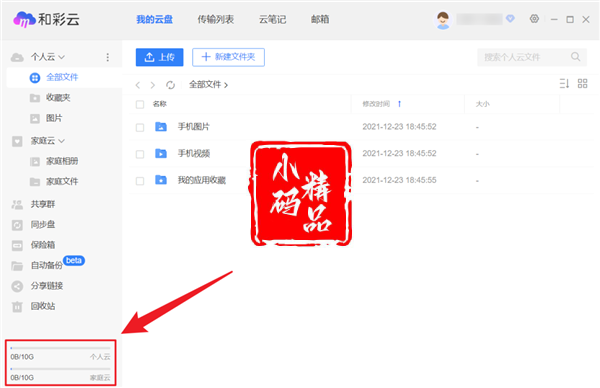600x388 pixels.
Task: Switch to grid view
Action: coord(582,83)
